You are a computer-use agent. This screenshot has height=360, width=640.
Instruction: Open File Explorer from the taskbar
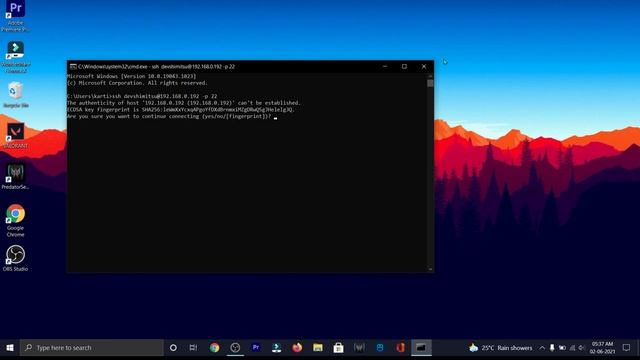coord(318,348)
